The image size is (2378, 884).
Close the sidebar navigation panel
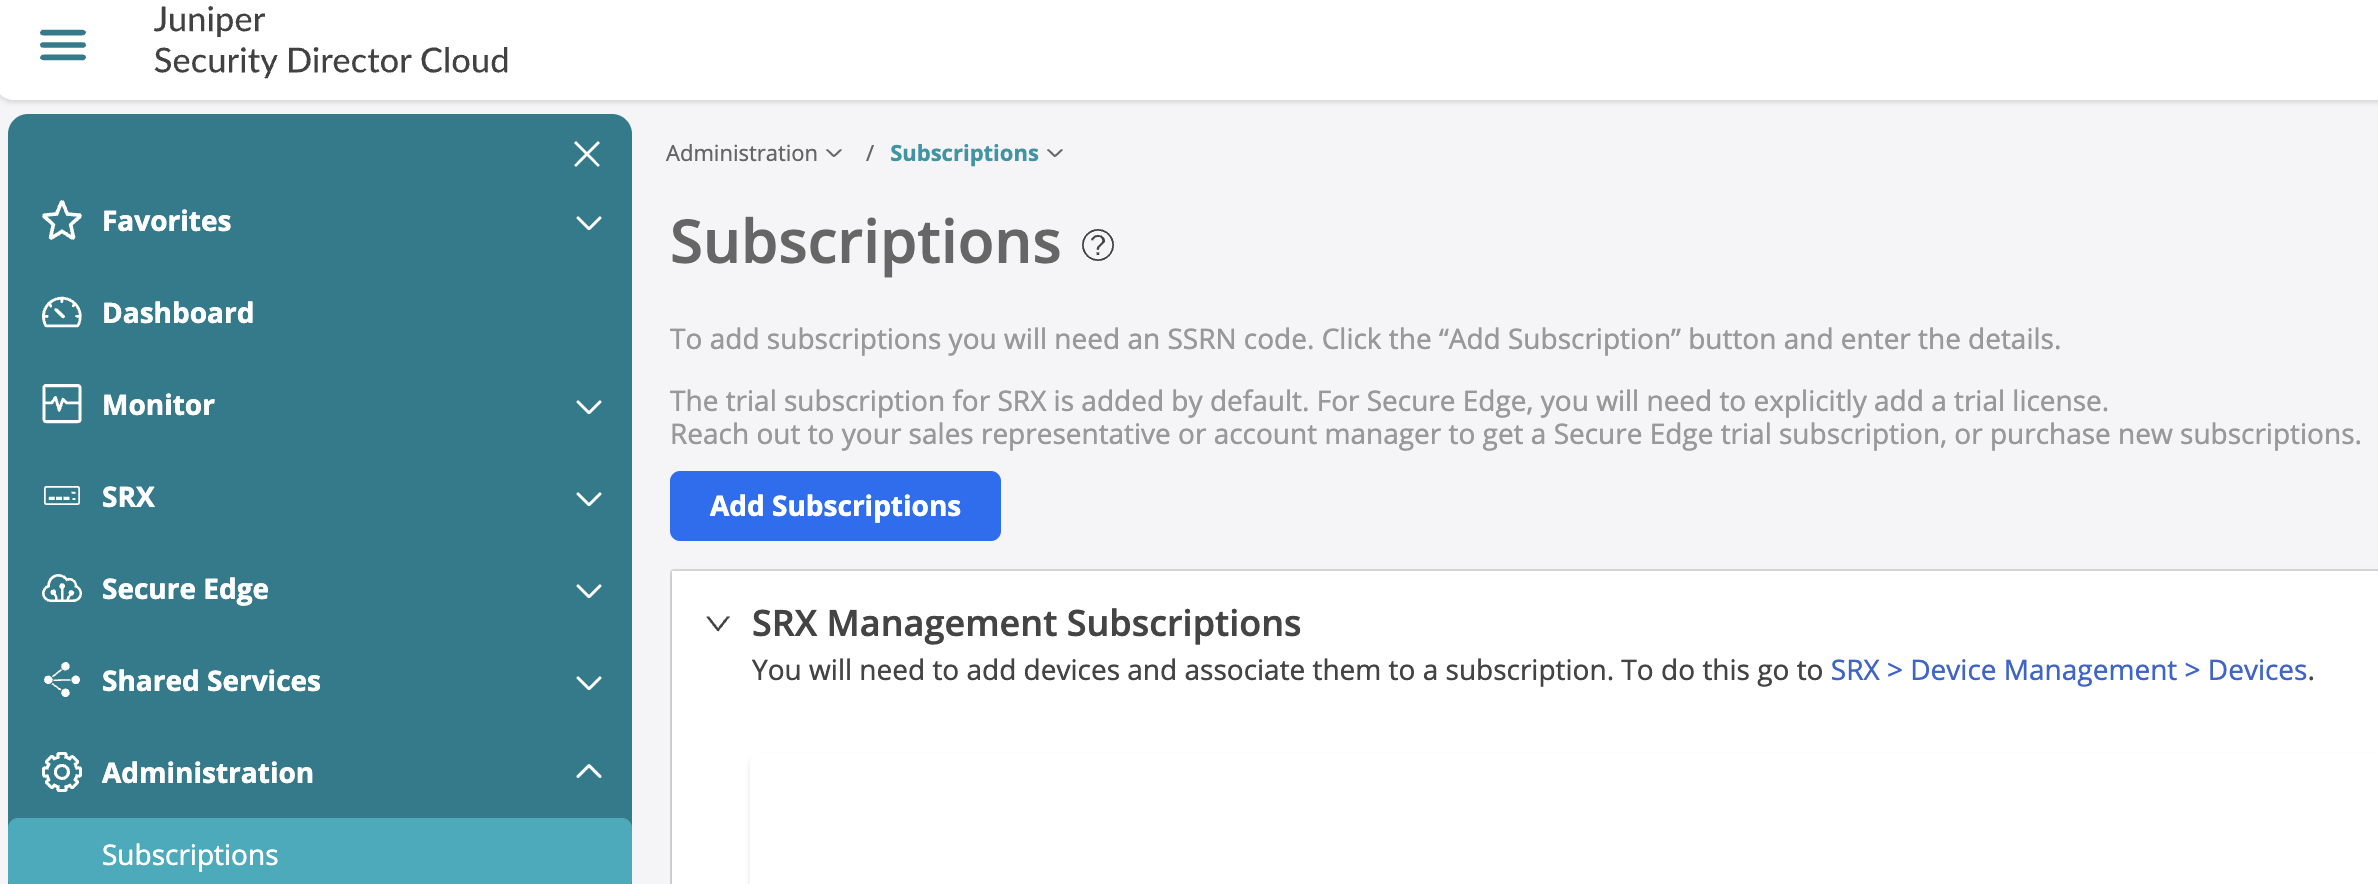[x=587, y=154]
